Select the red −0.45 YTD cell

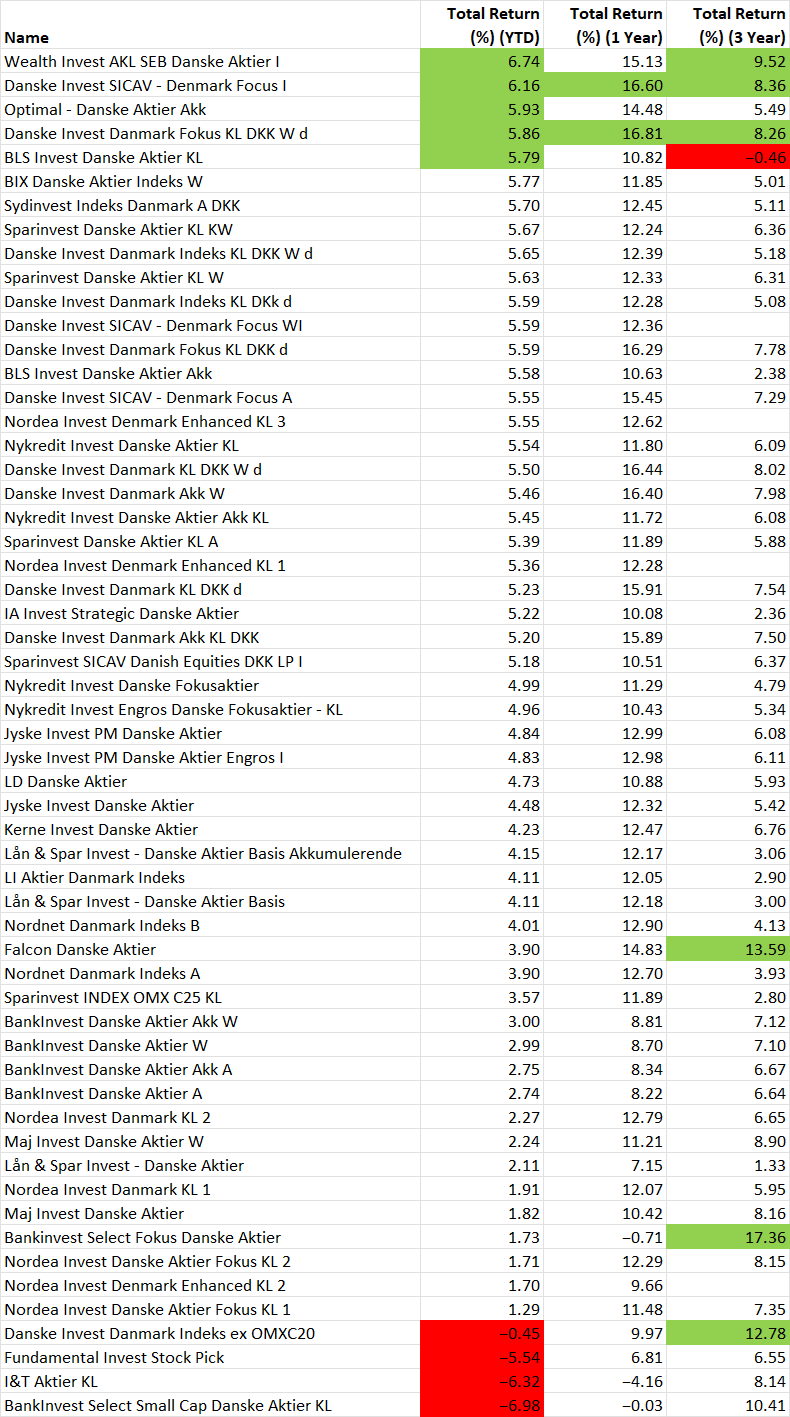pyautogui.click(x=482, y=1333)
